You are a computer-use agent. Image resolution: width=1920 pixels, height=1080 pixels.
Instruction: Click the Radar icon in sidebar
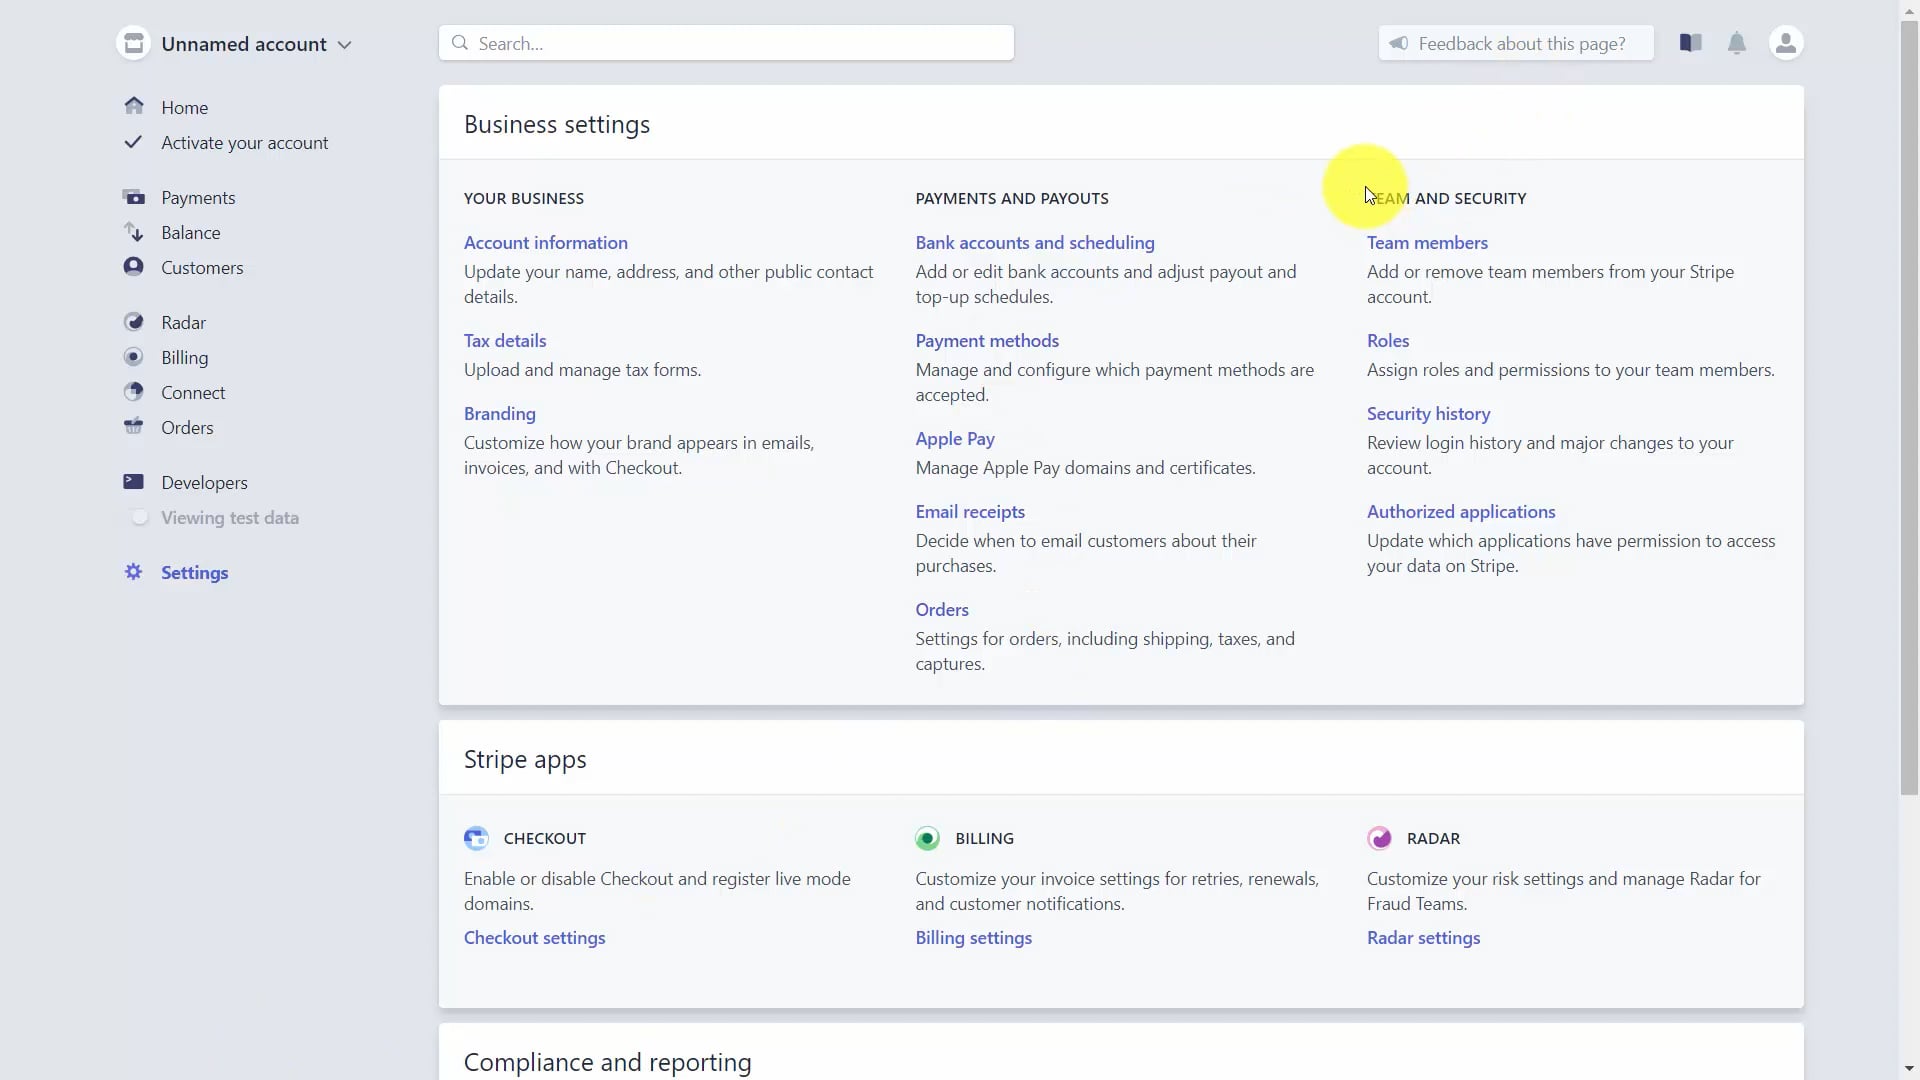pos(134,322)
